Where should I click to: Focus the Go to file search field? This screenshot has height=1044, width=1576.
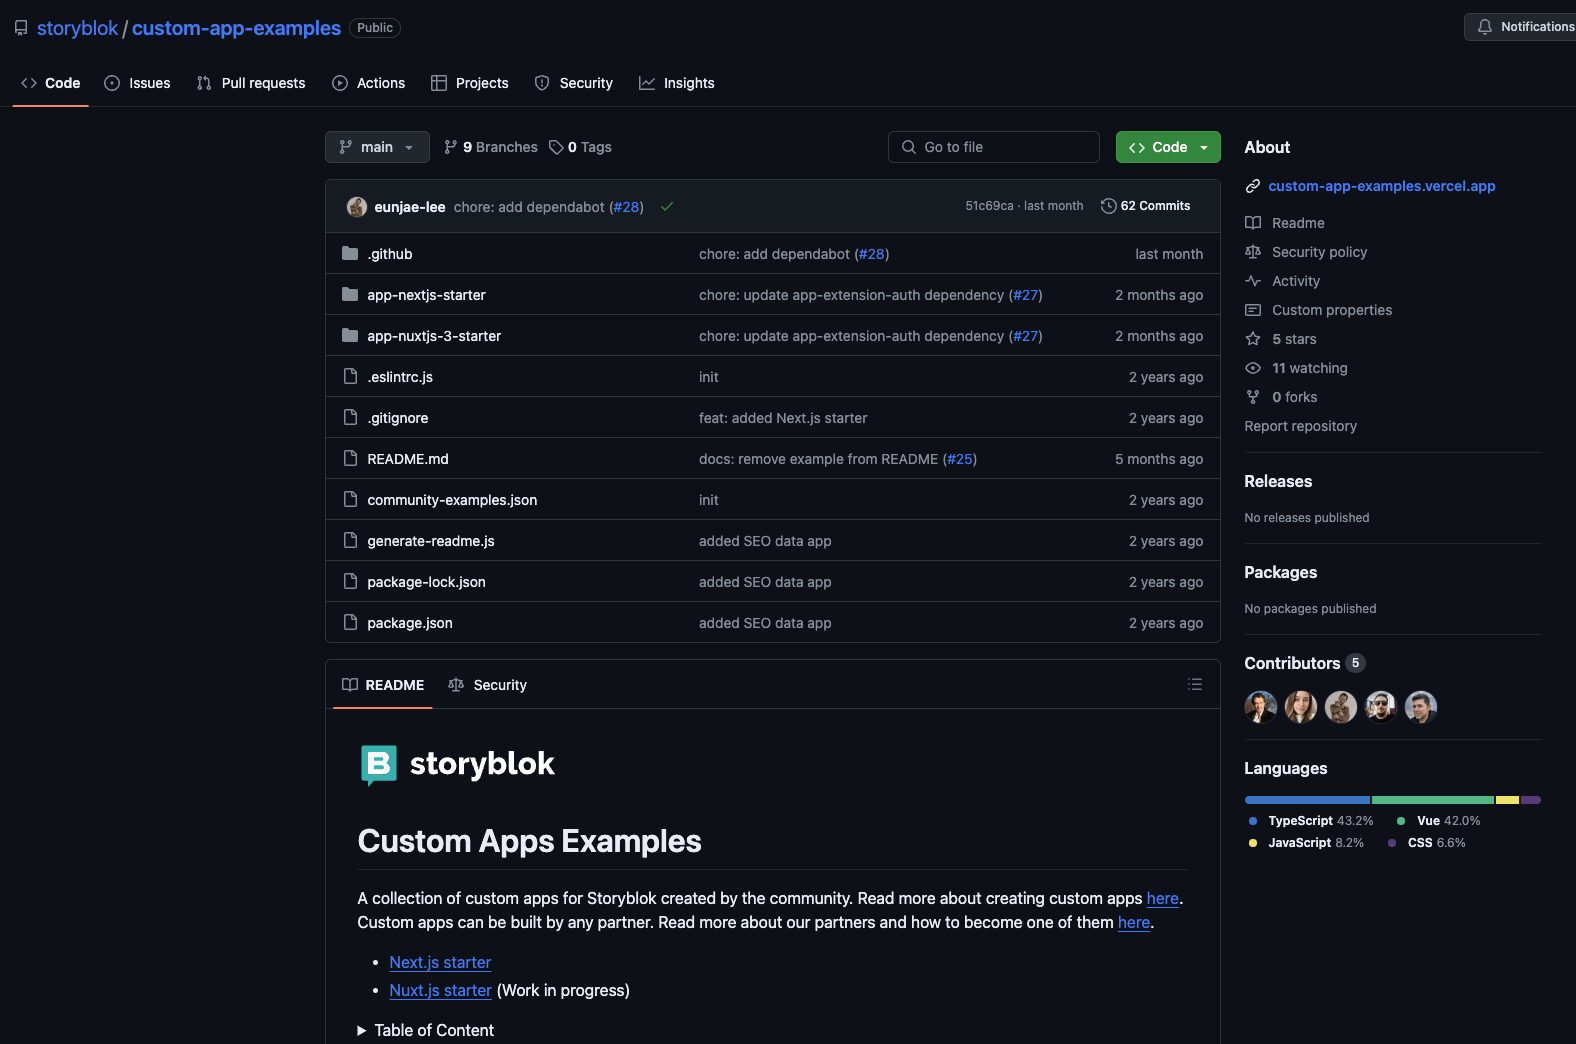(x=994, y=147)
